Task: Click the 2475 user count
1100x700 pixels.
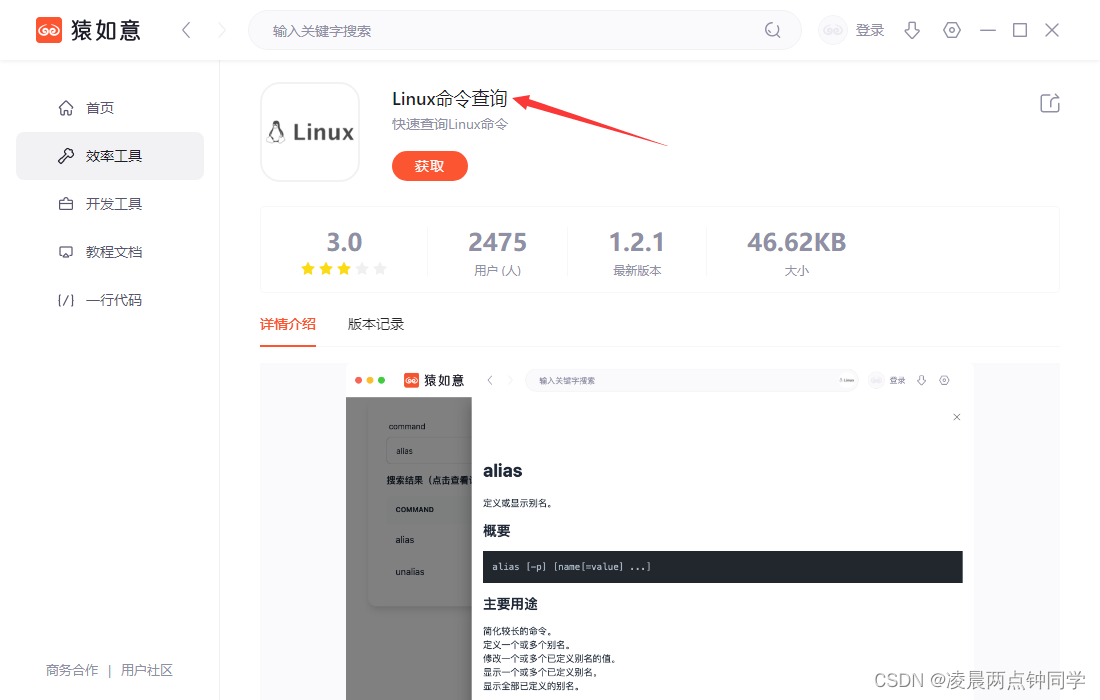Action: [x=497, y=242]
